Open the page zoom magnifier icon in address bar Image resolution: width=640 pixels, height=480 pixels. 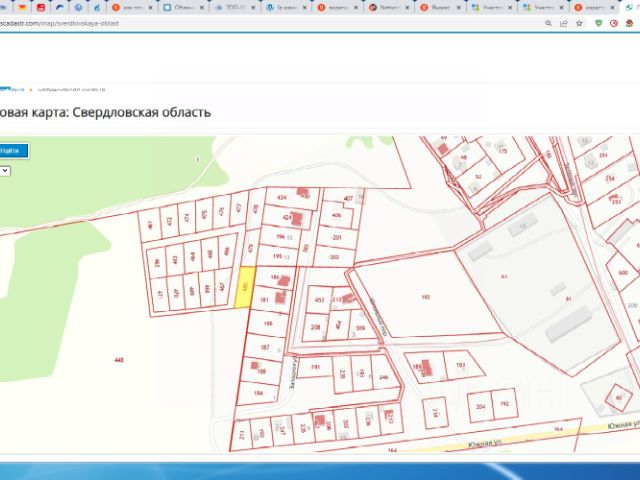coord(548,23)
